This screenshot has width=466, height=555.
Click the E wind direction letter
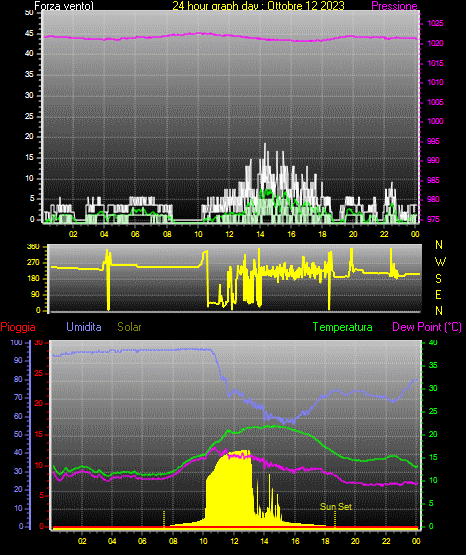438,294
